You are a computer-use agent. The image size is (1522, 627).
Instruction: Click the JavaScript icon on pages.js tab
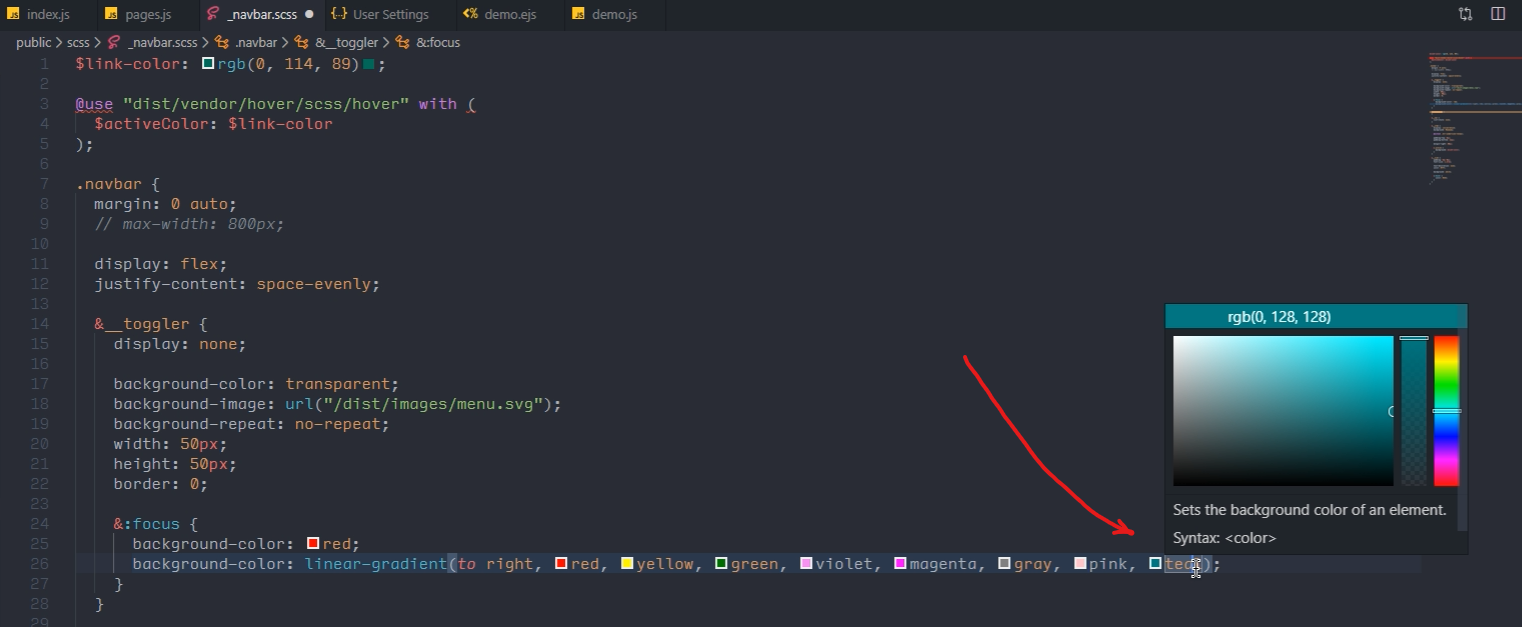click(x=108, y=14)
